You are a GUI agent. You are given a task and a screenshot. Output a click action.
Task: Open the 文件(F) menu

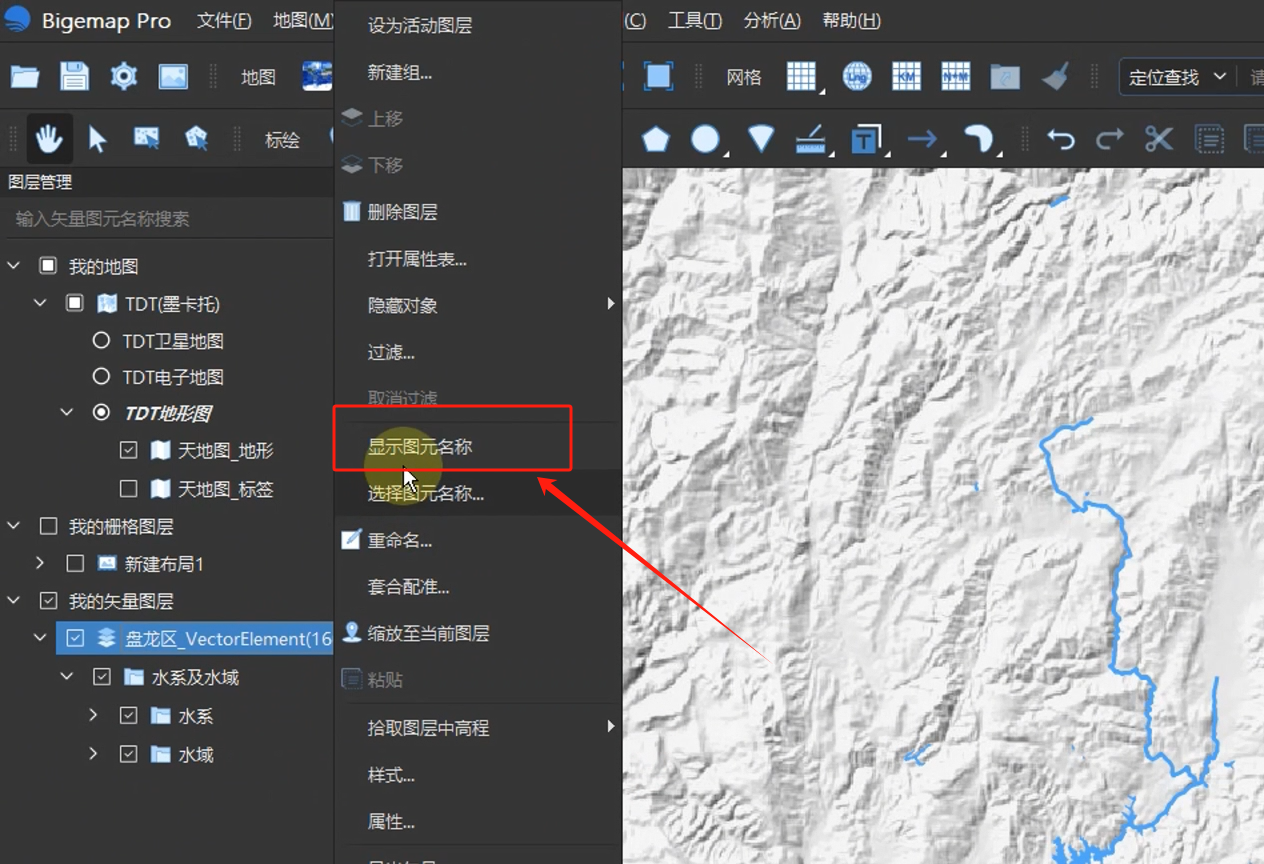pyautogui.click(x=224, y=20)
